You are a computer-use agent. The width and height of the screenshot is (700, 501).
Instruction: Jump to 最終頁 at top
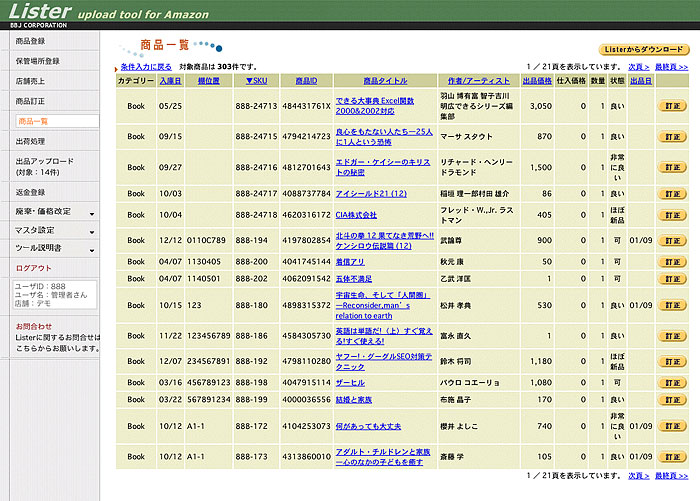pos(671,67)
